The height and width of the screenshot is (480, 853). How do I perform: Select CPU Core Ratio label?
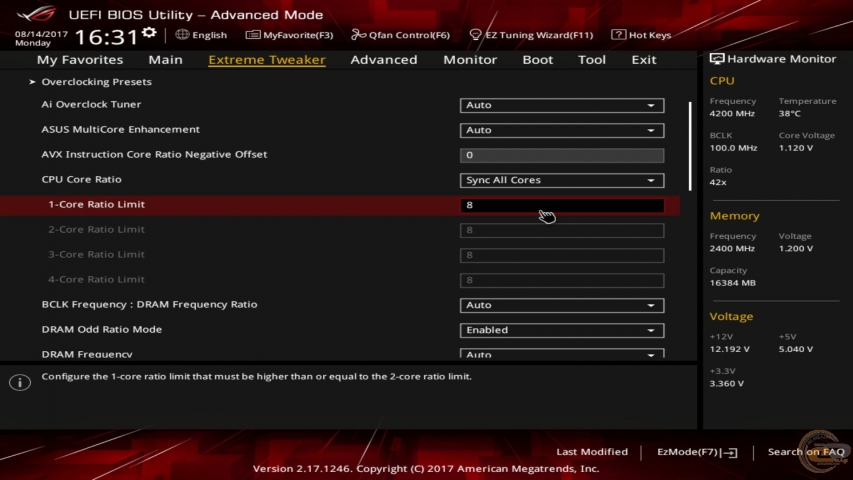pos(81,179)
